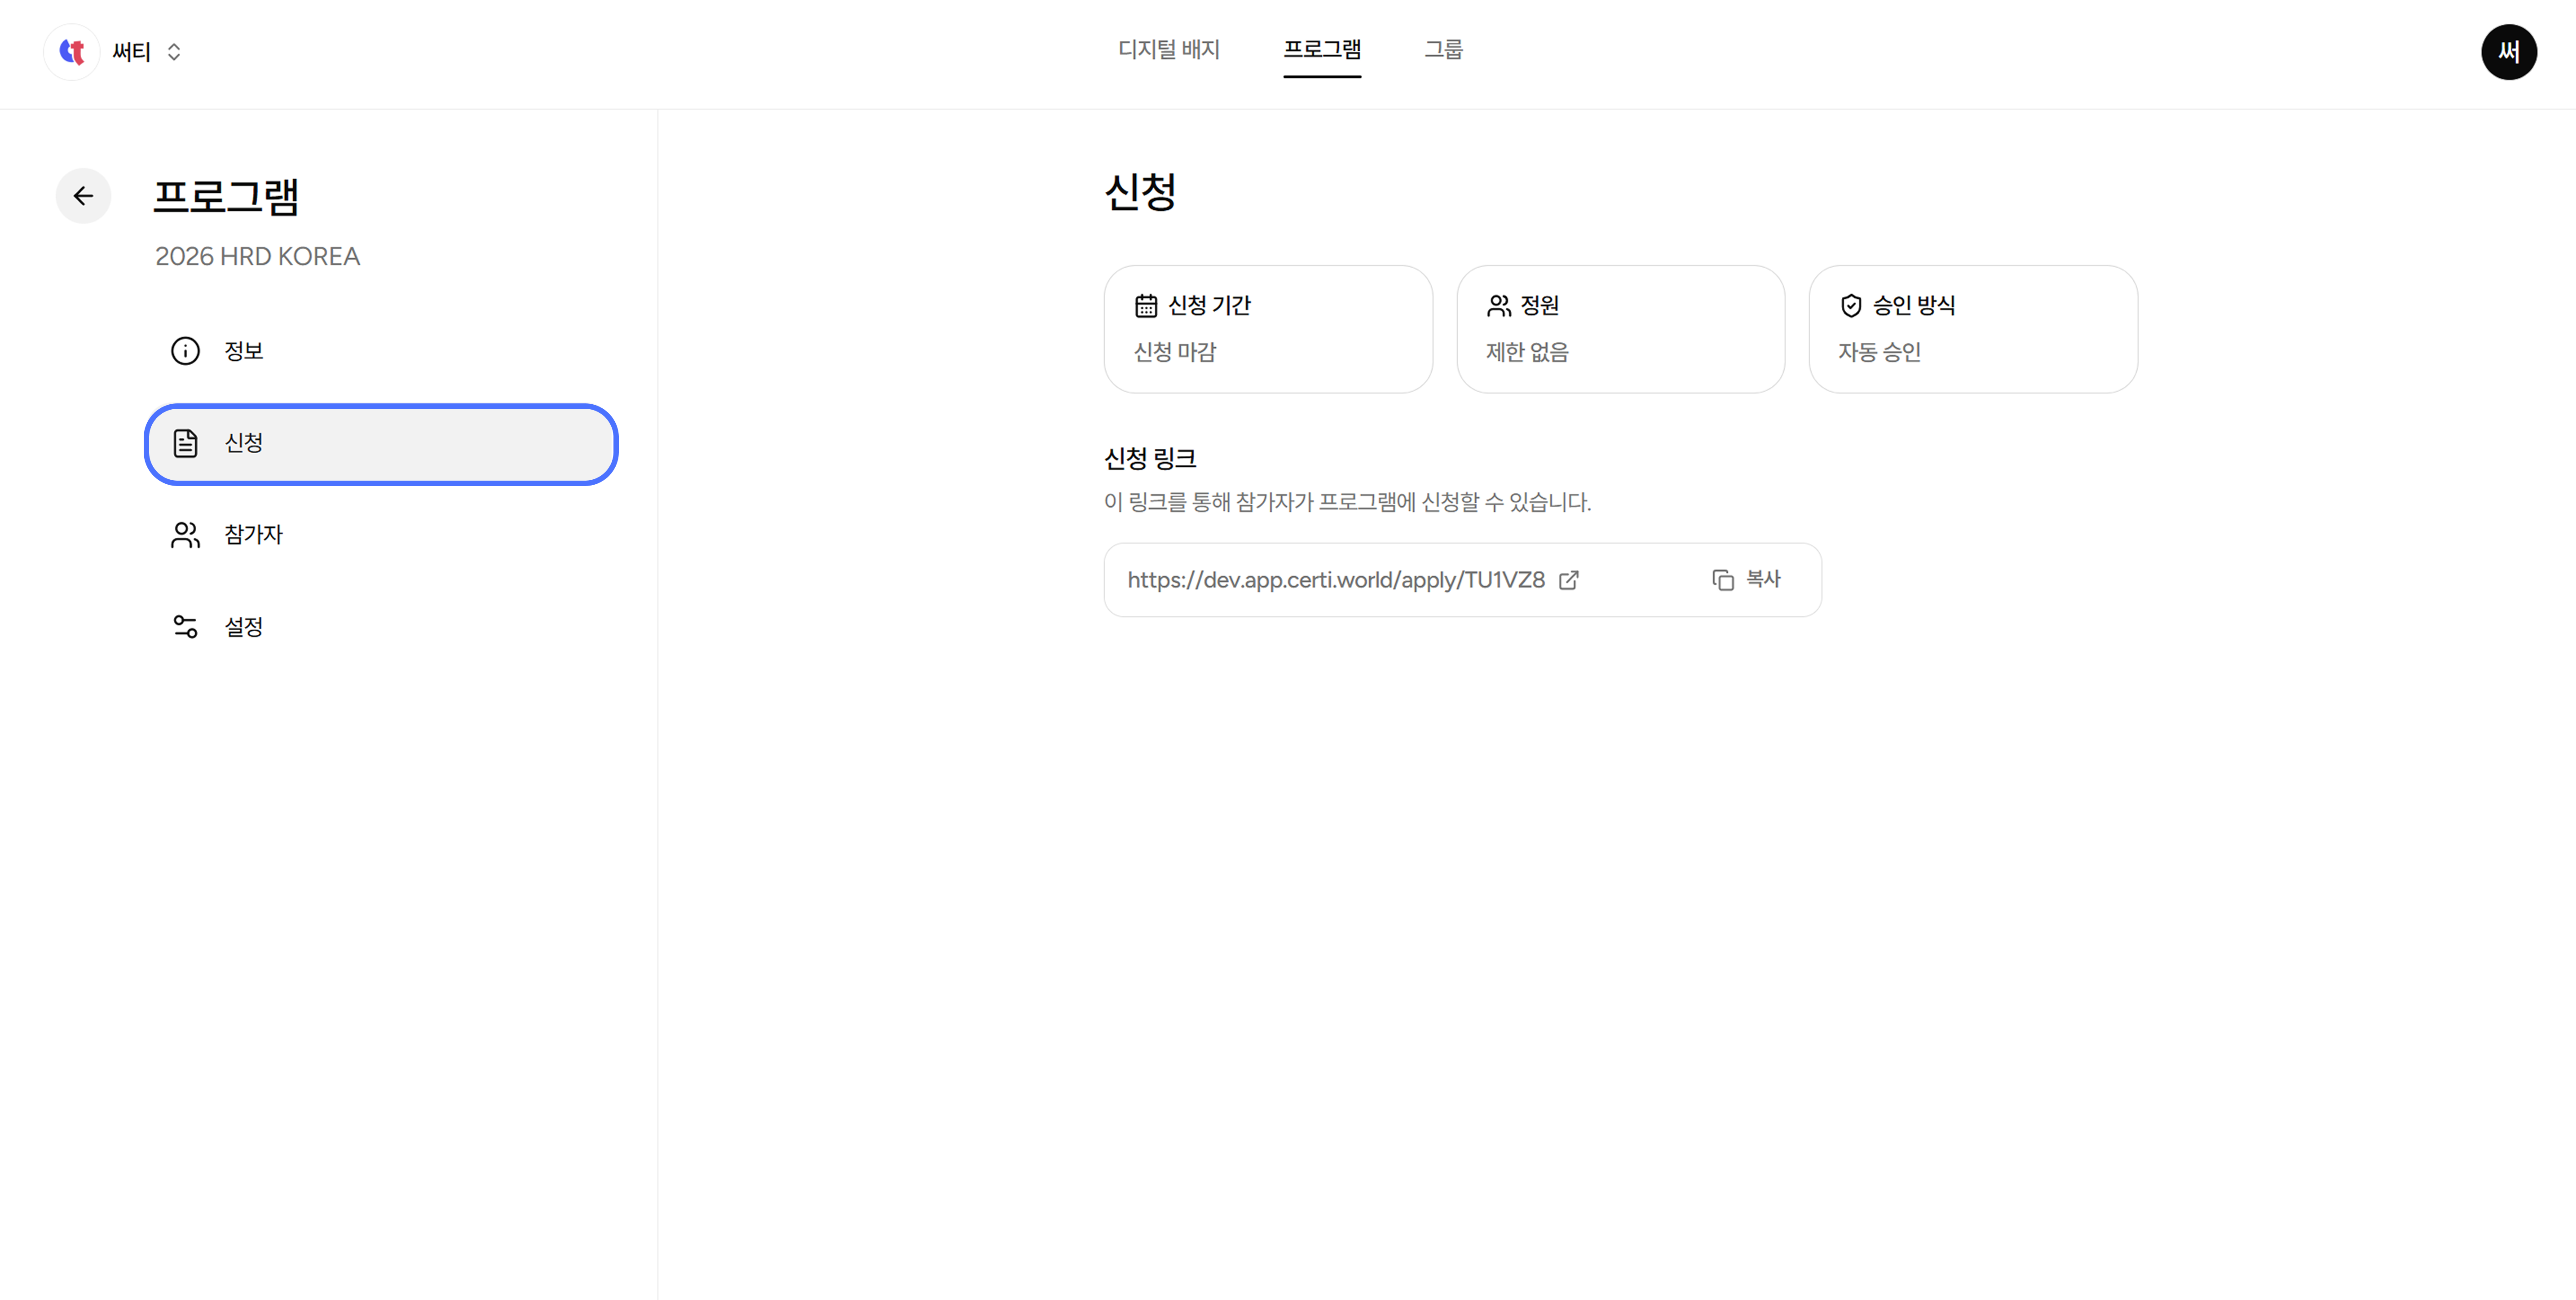Copy the application link with 복사 button

point(1746,580)
